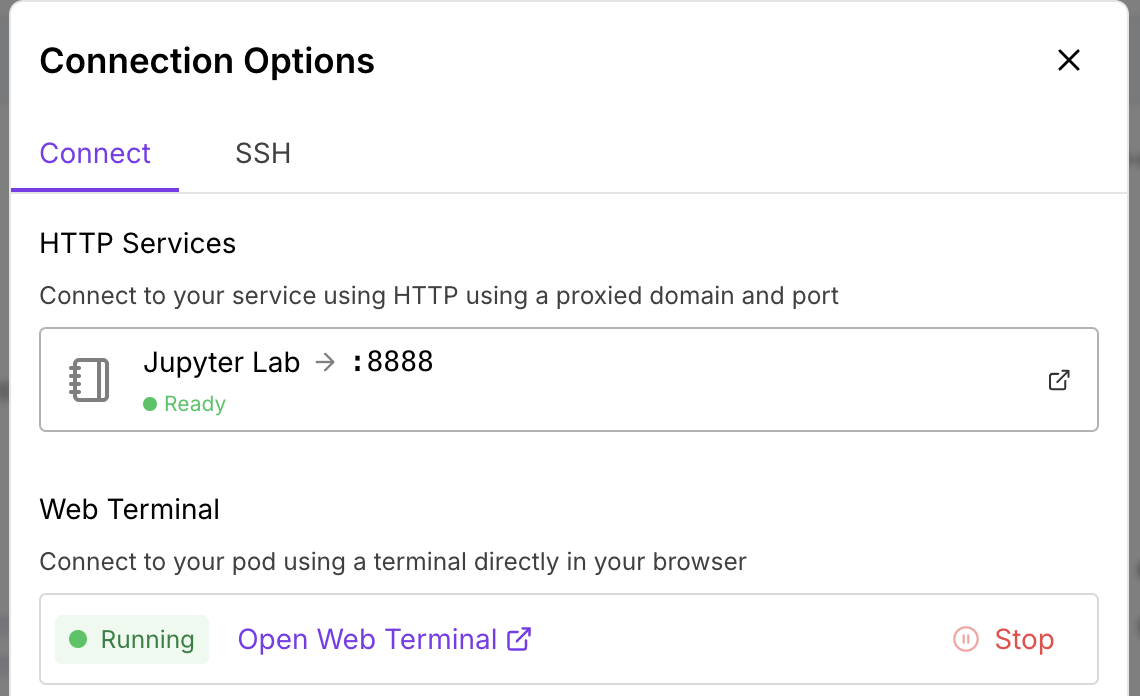The height and width of the screenshot is (696, 1140).
Task: Click the Connection Options dialog title
Action: (x=207, y=61)
